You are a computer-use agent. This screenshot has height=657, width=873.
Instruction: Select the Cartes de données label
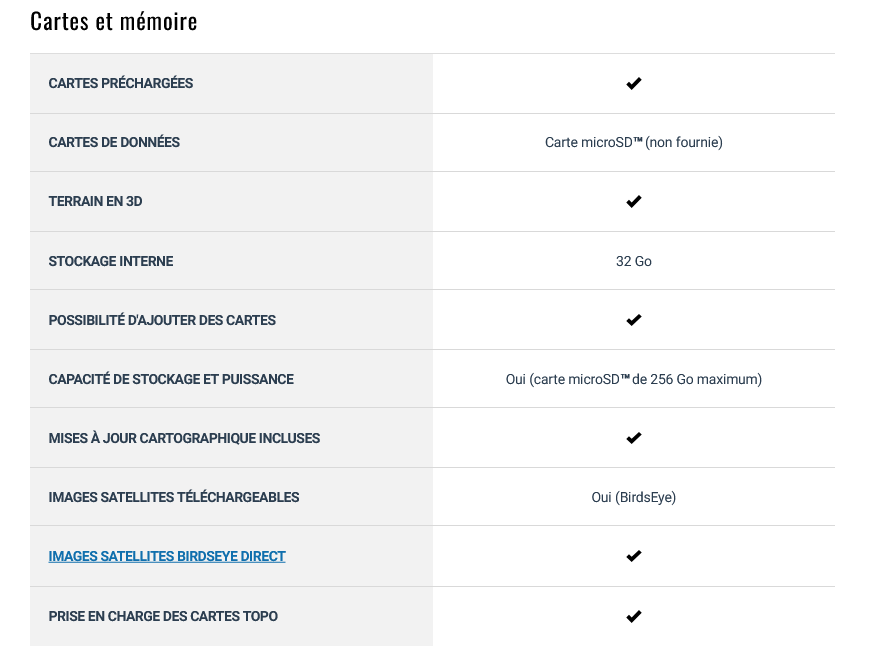(x=114, y=143)
